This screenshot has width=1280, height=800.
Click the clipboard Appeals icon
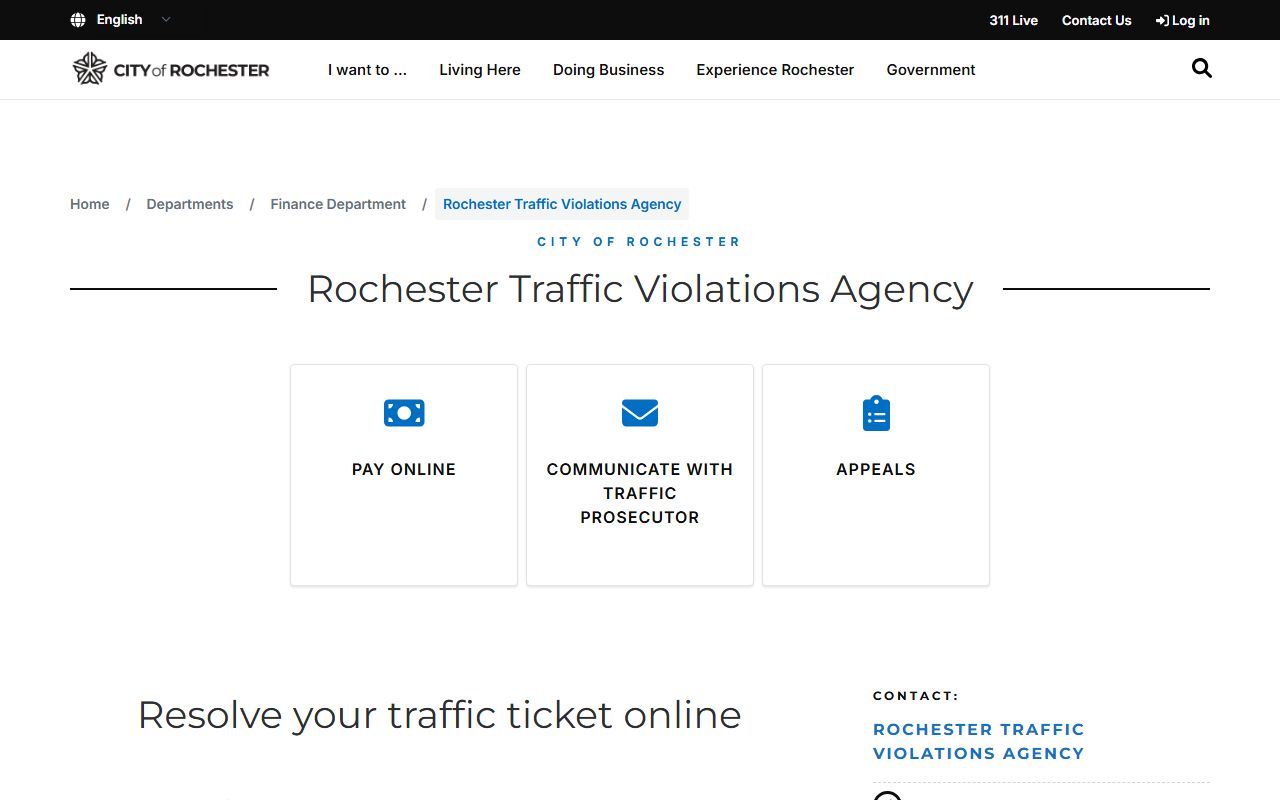pyautogui.click(x=876, y=413)
